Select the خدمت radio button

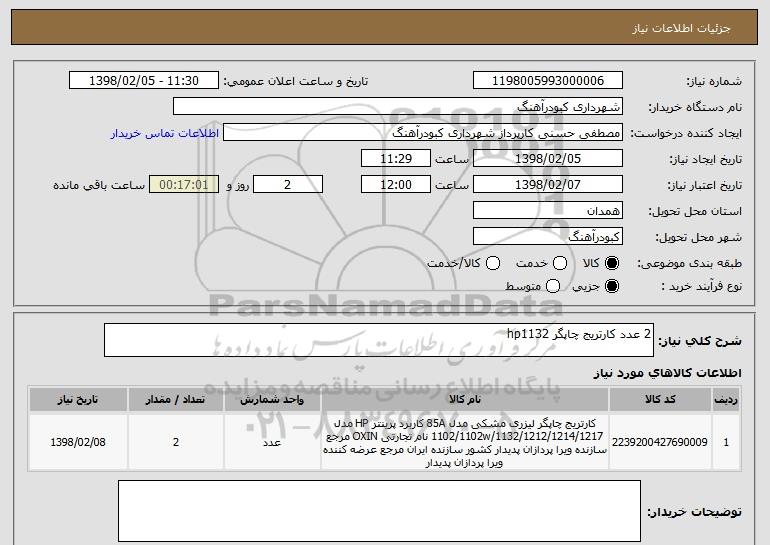560,263
